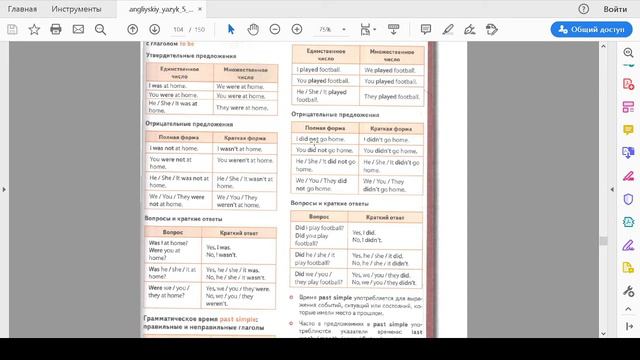Select the arrow selection tool
The width and height of the screenshot is (640, 360).
(x=231, y=29)
